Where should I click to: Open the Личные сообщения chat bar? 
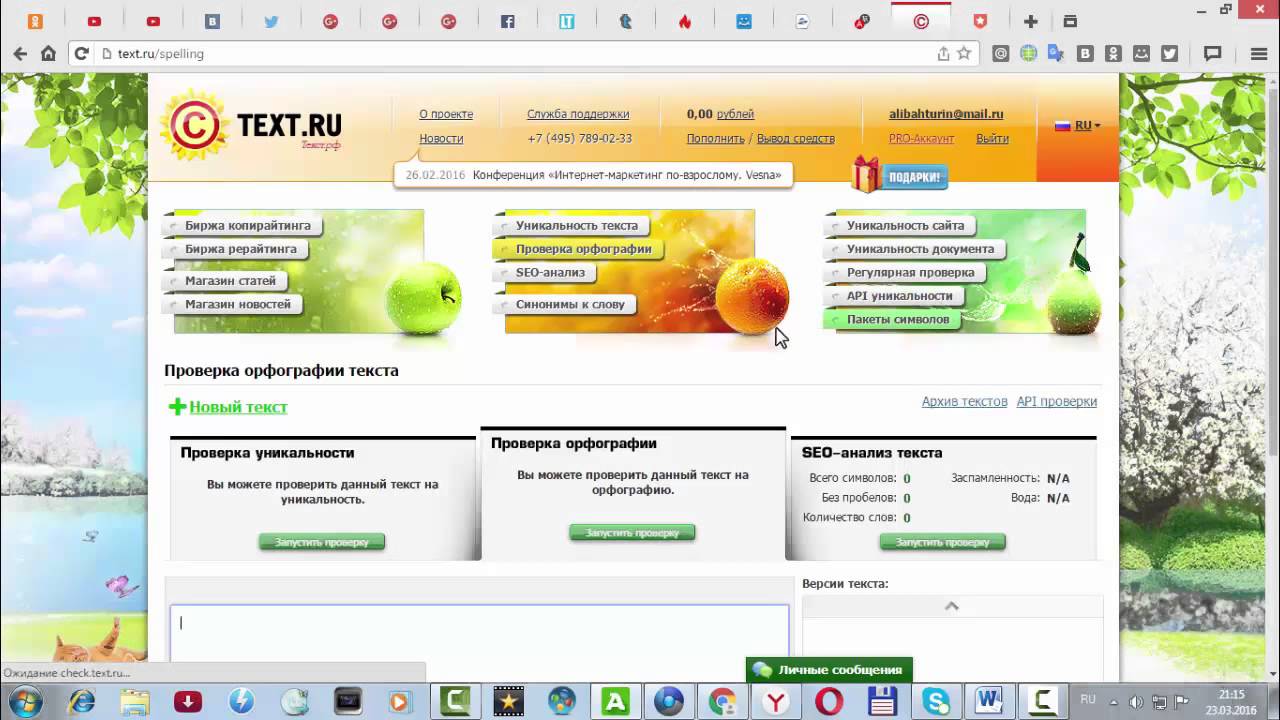click(x=829, y=670)
